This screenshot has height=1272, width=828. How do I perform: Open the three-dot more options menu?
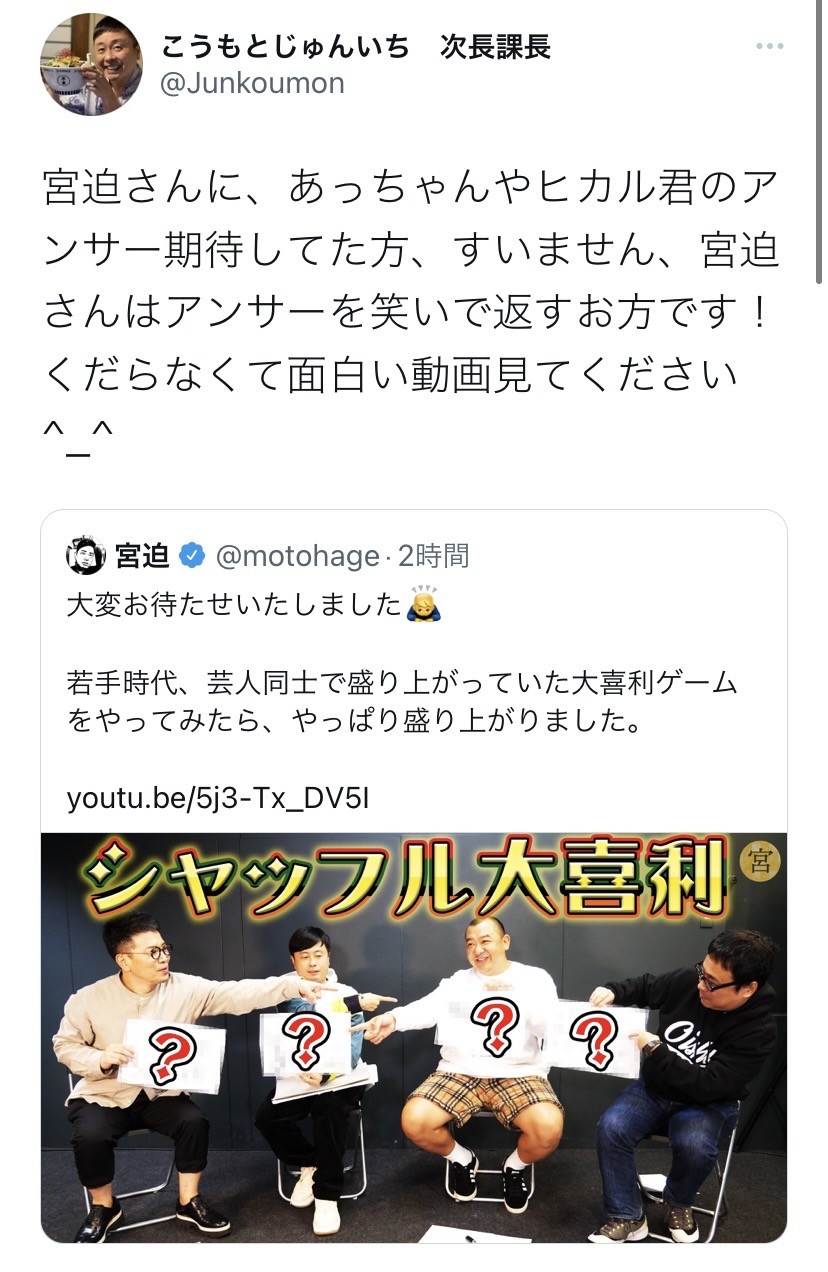tap(770, 48)
